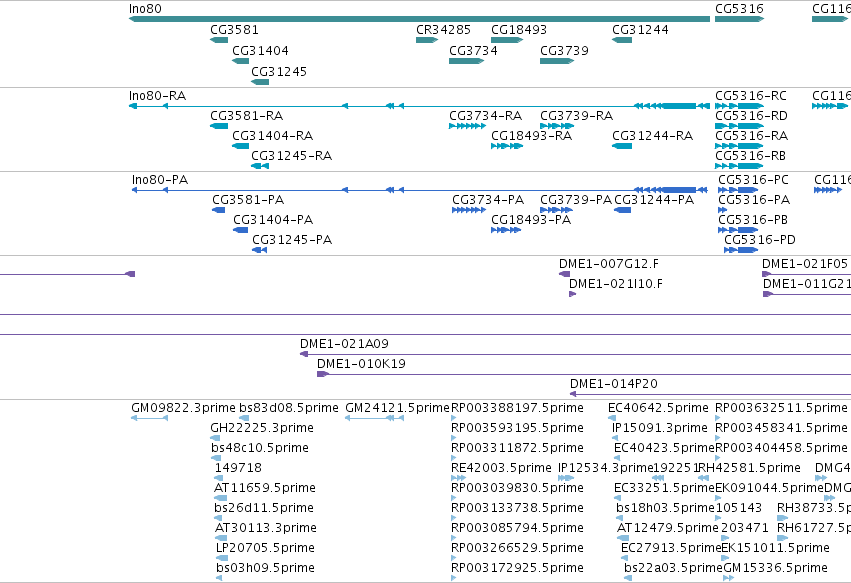Select the AT11659.5prime EST
851x583 pixels.
(x=220, y=498)
